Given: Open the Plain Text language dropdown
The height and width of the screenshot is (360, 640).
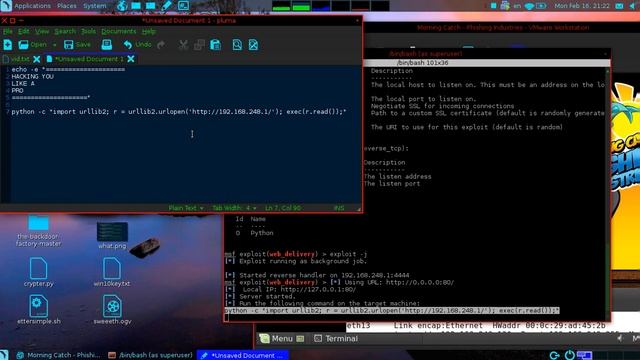Looking at the screenshot, I should pos(186,208).
